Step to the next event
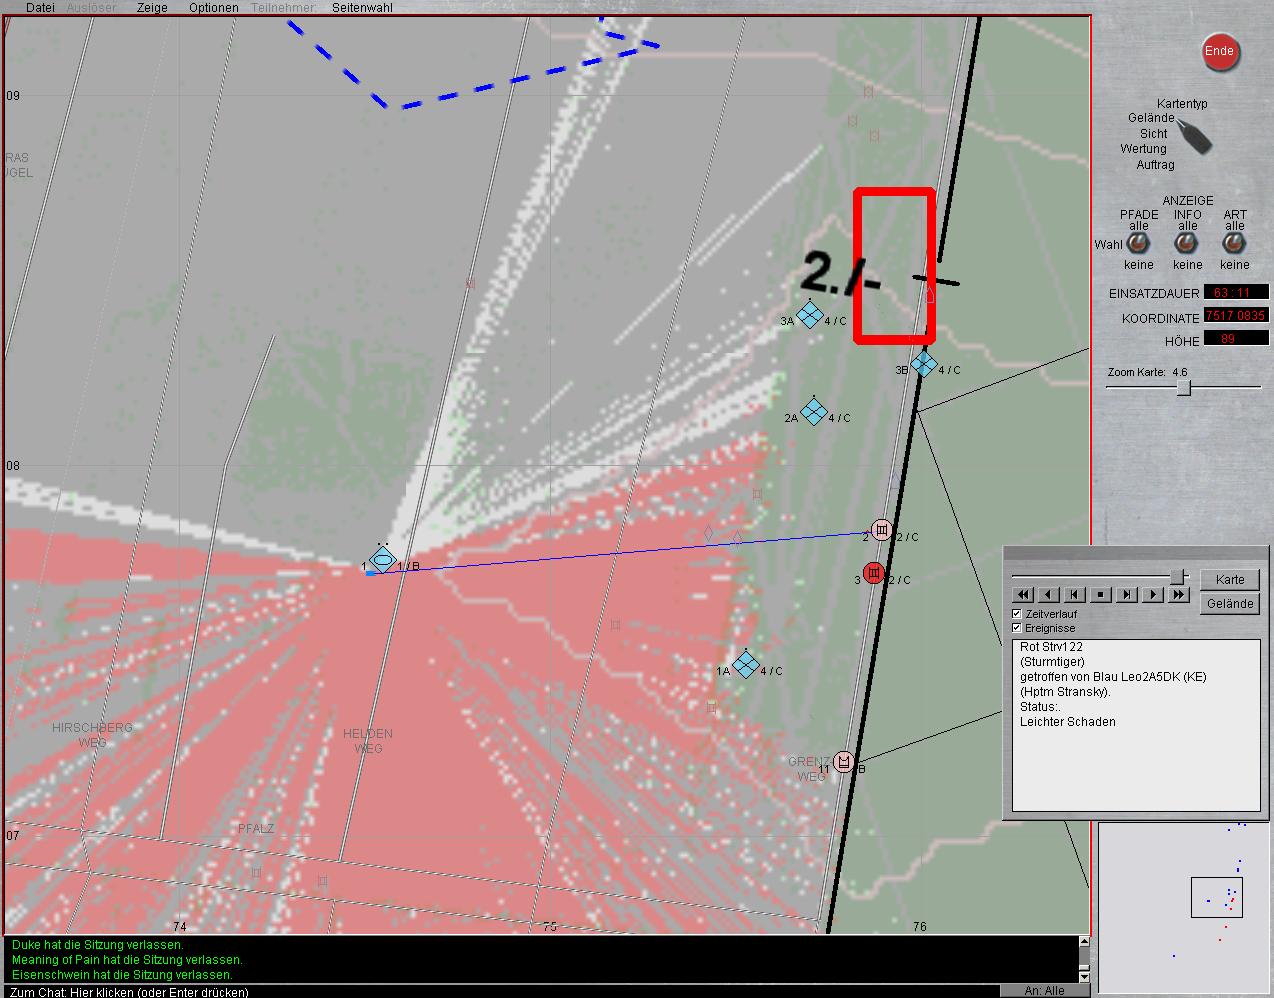The width and height of the screenshot is (1274, 998). pos(1127,595)
